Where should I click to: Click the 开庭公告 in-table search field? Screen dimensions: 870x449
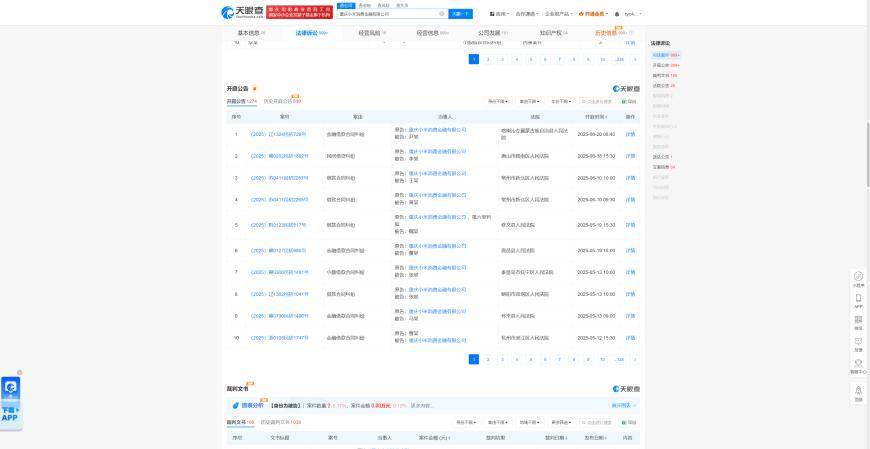pyautogui.click(x=598, y=102)
